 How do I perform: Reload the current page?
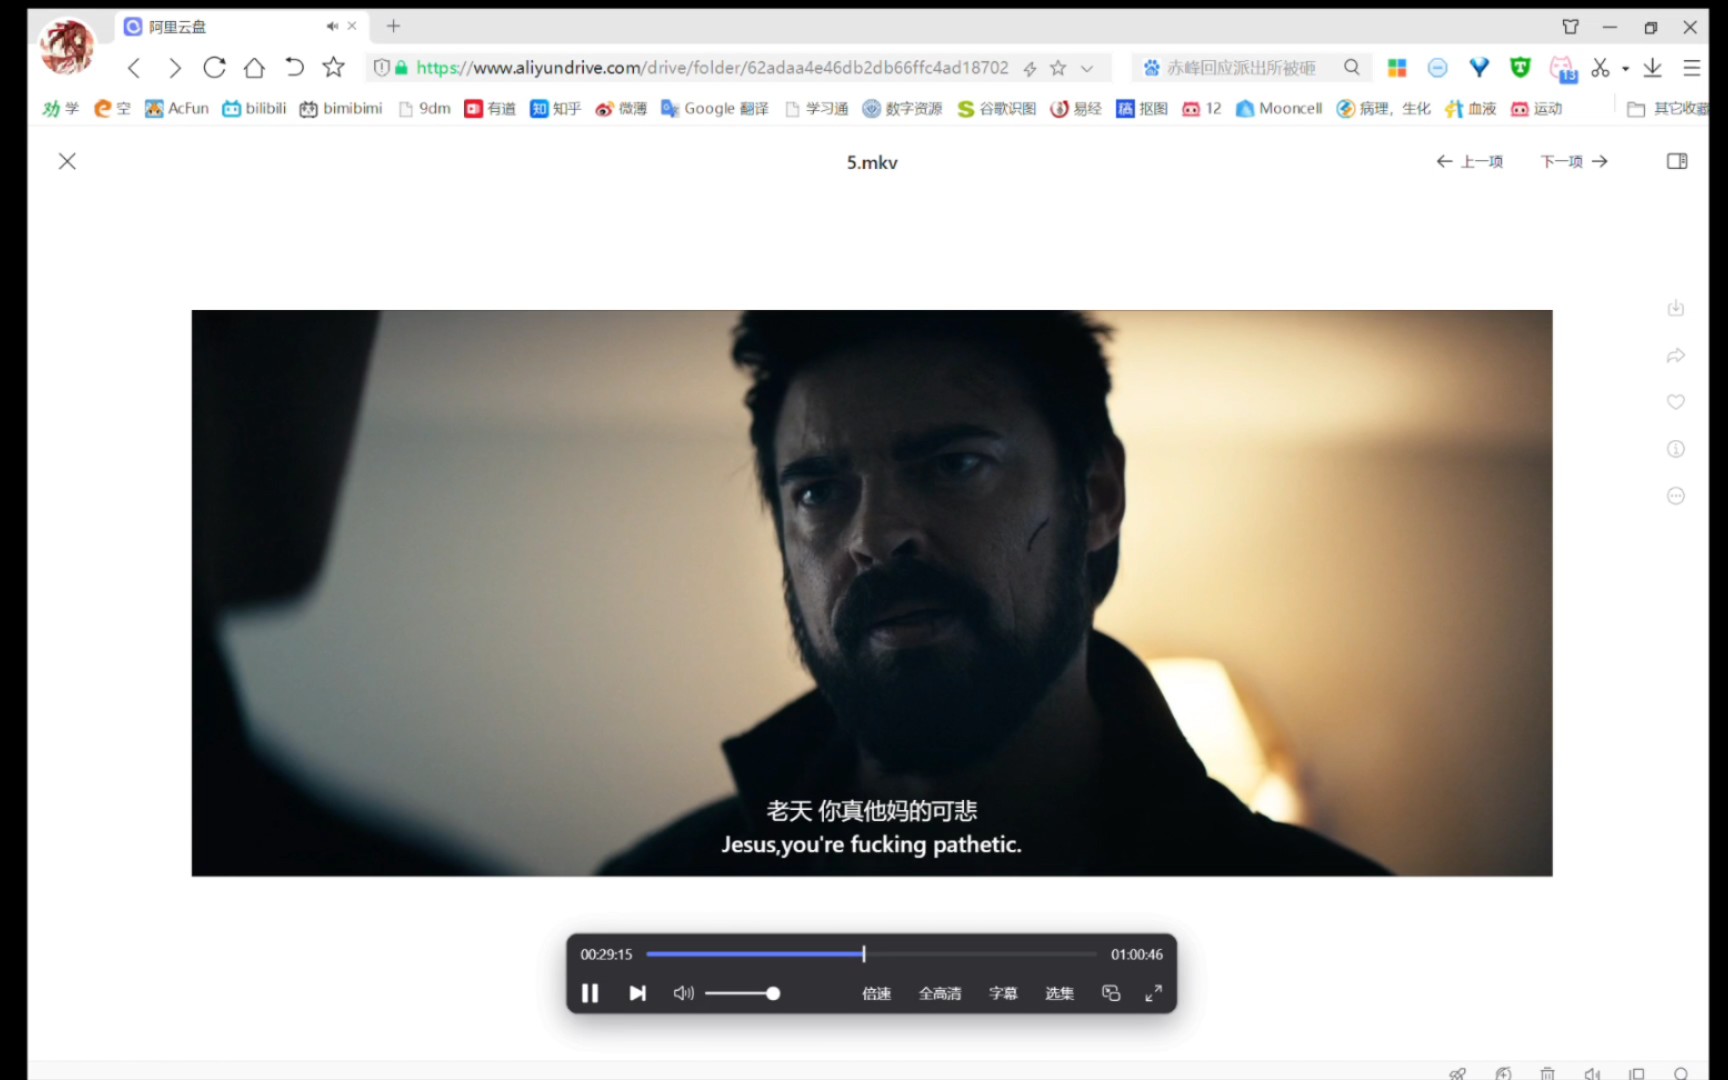tap(214, 67)
